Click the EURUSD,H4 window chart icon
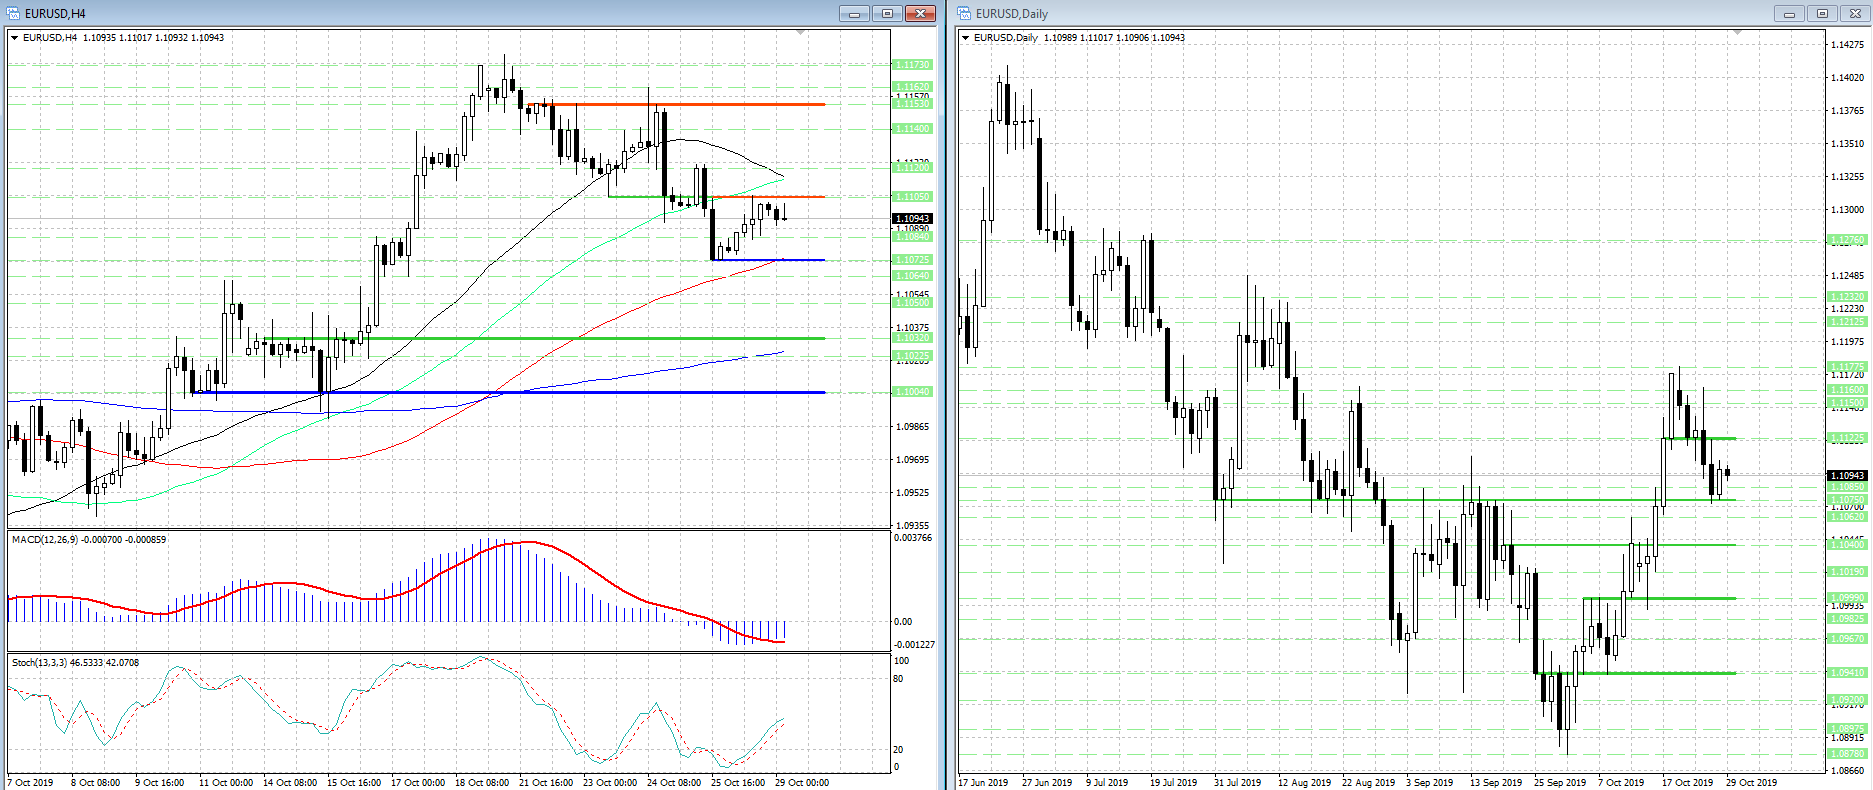1873x790 pixels. click(14, 13)
